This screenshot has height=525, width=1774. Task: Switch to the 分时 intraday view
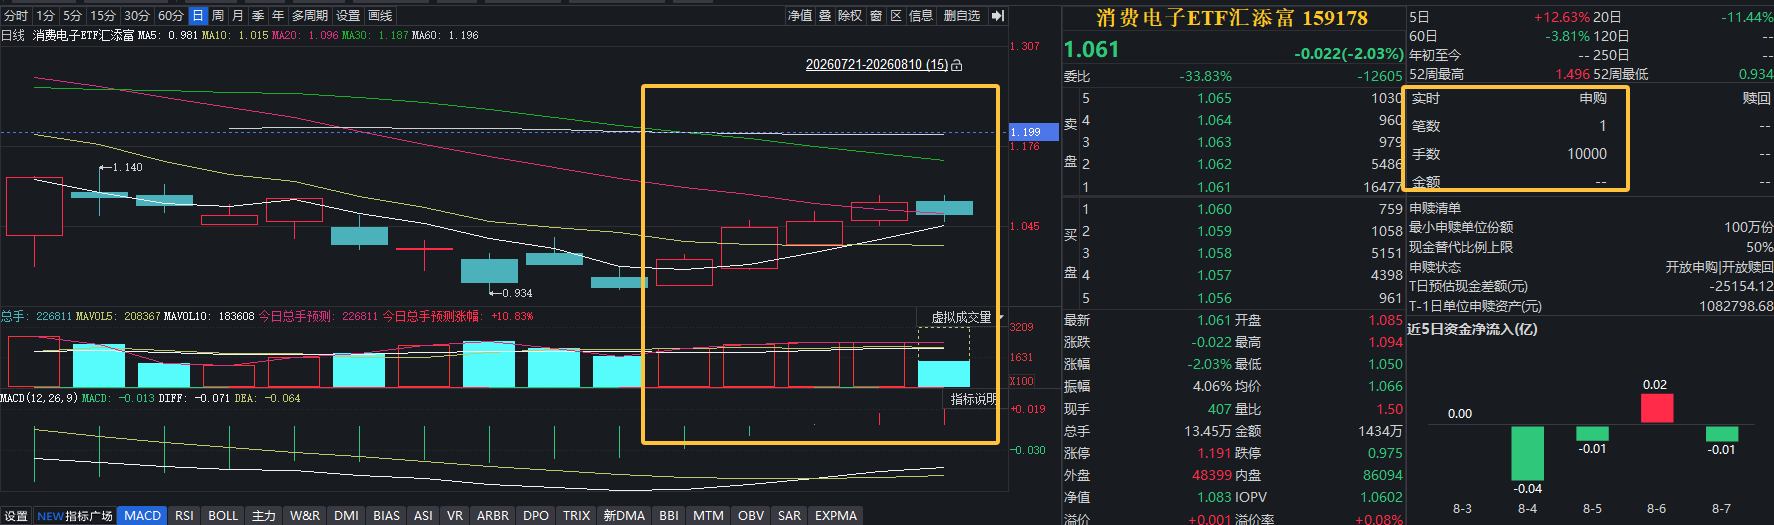point(16,15)
